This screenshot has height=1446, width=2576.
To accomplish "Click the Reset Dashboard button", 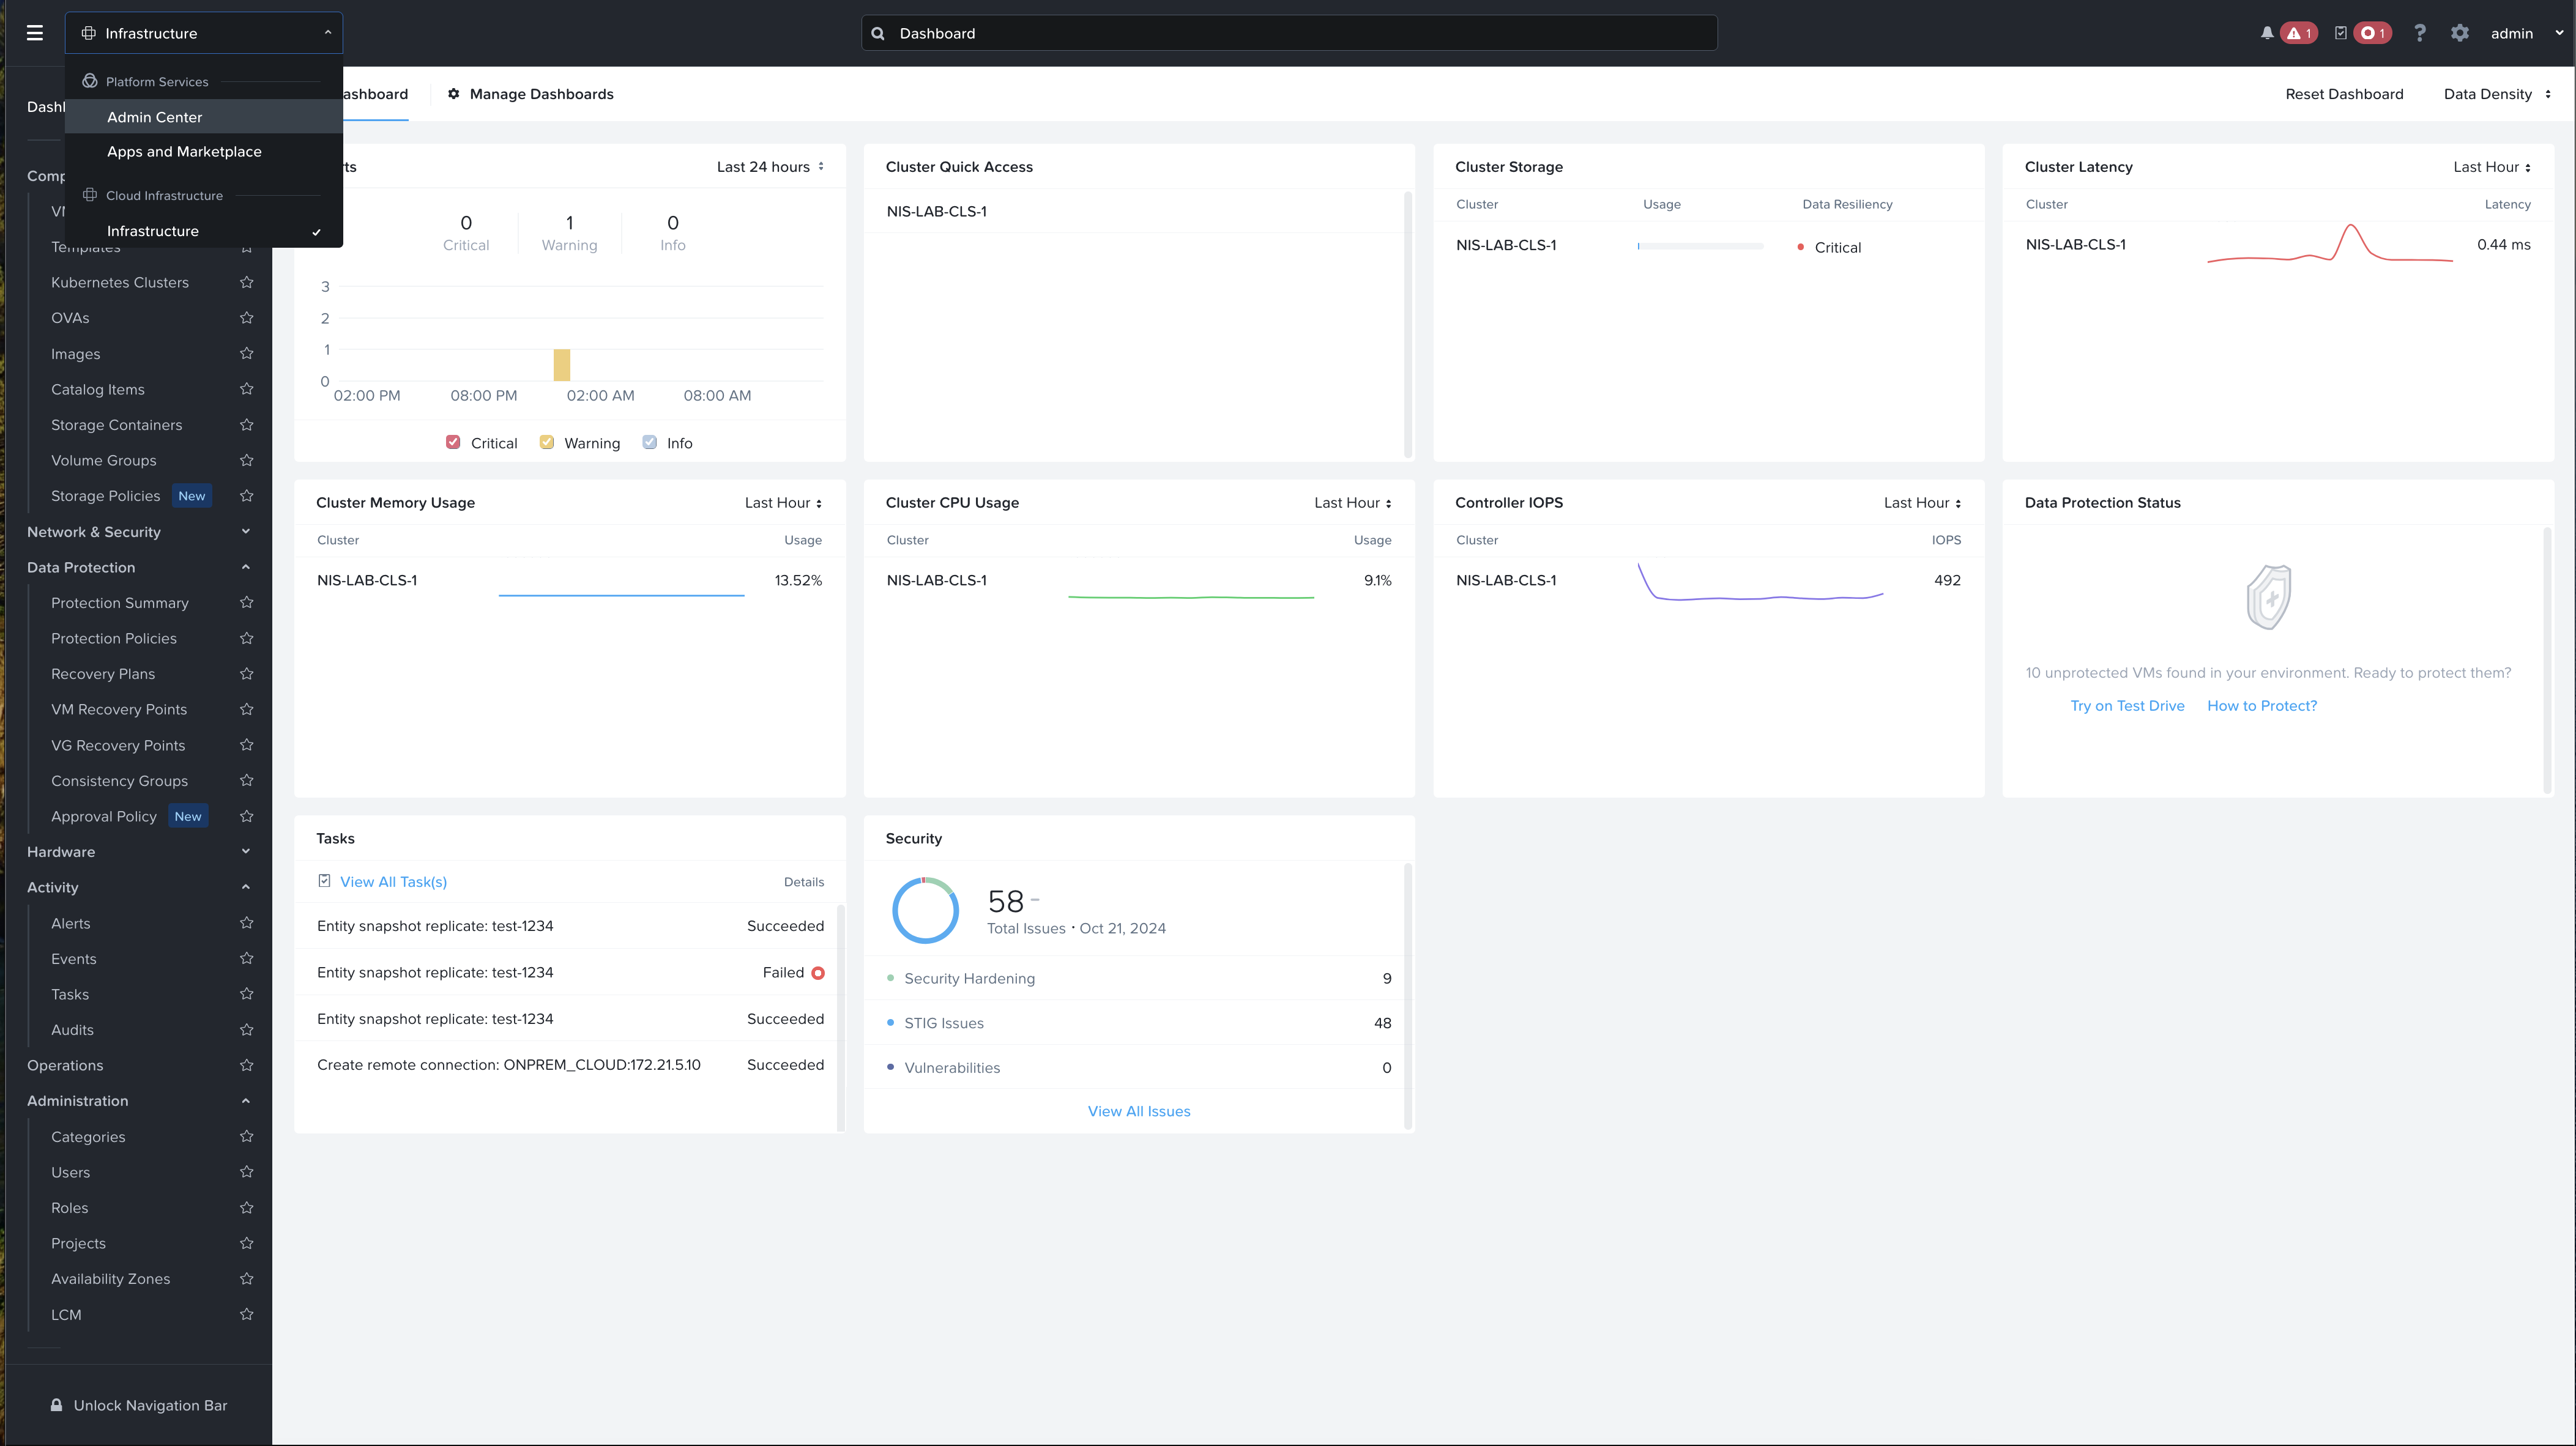I will [x=2344, y=94].
